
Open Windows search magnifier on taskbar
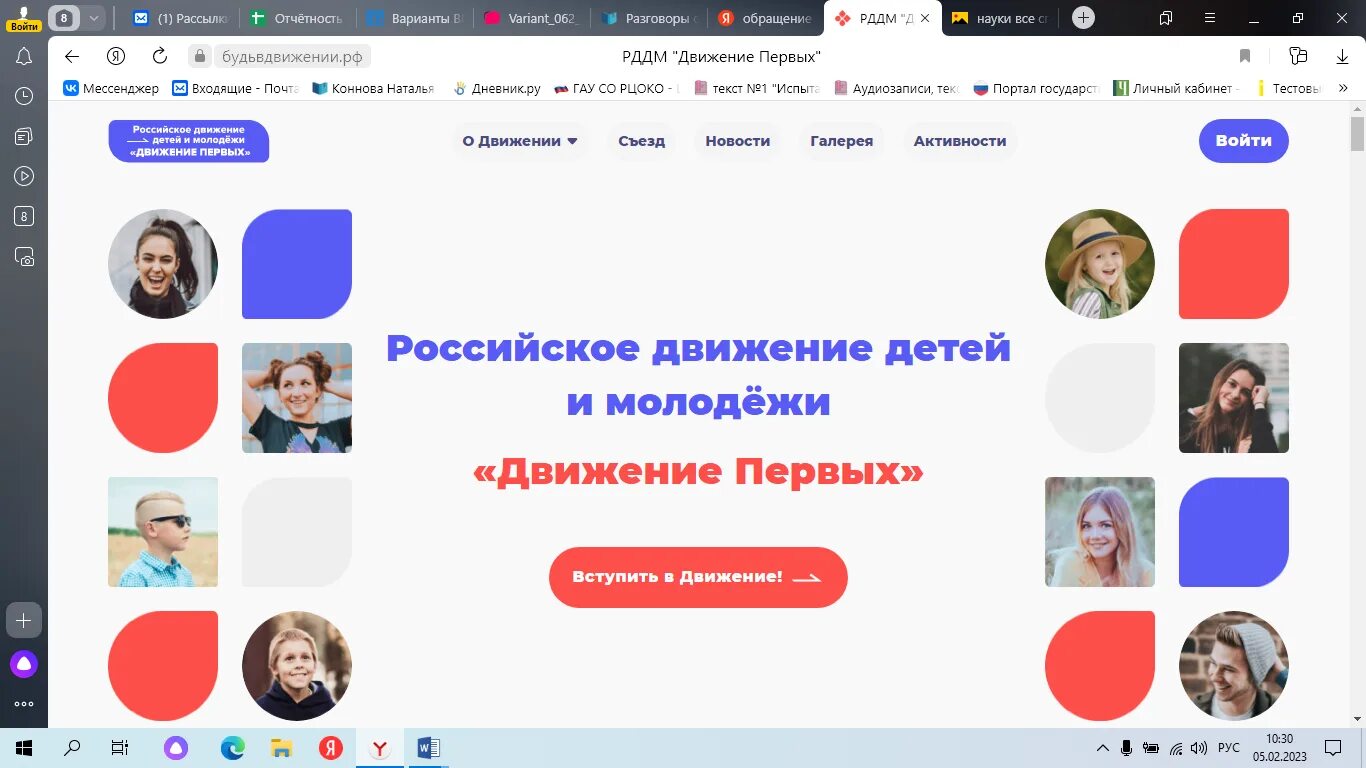[x=72, y=748]
